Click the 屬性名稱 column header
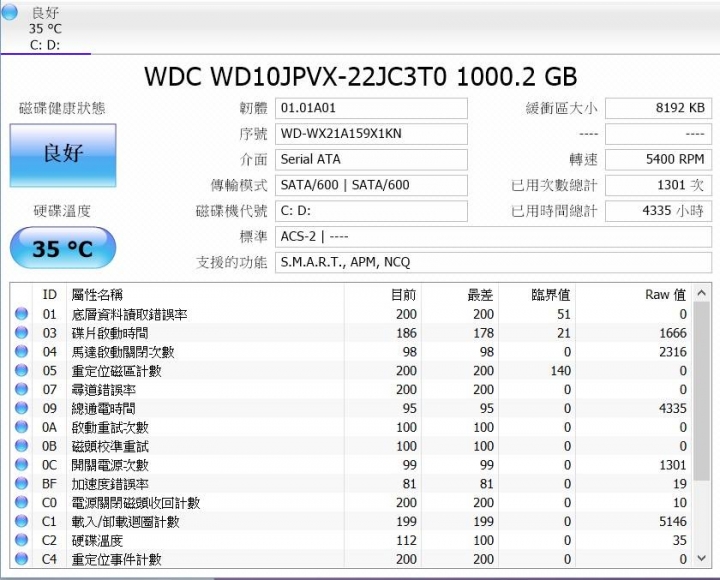The height and width of the screenshot is (580, 720). (x=205, y=295)
